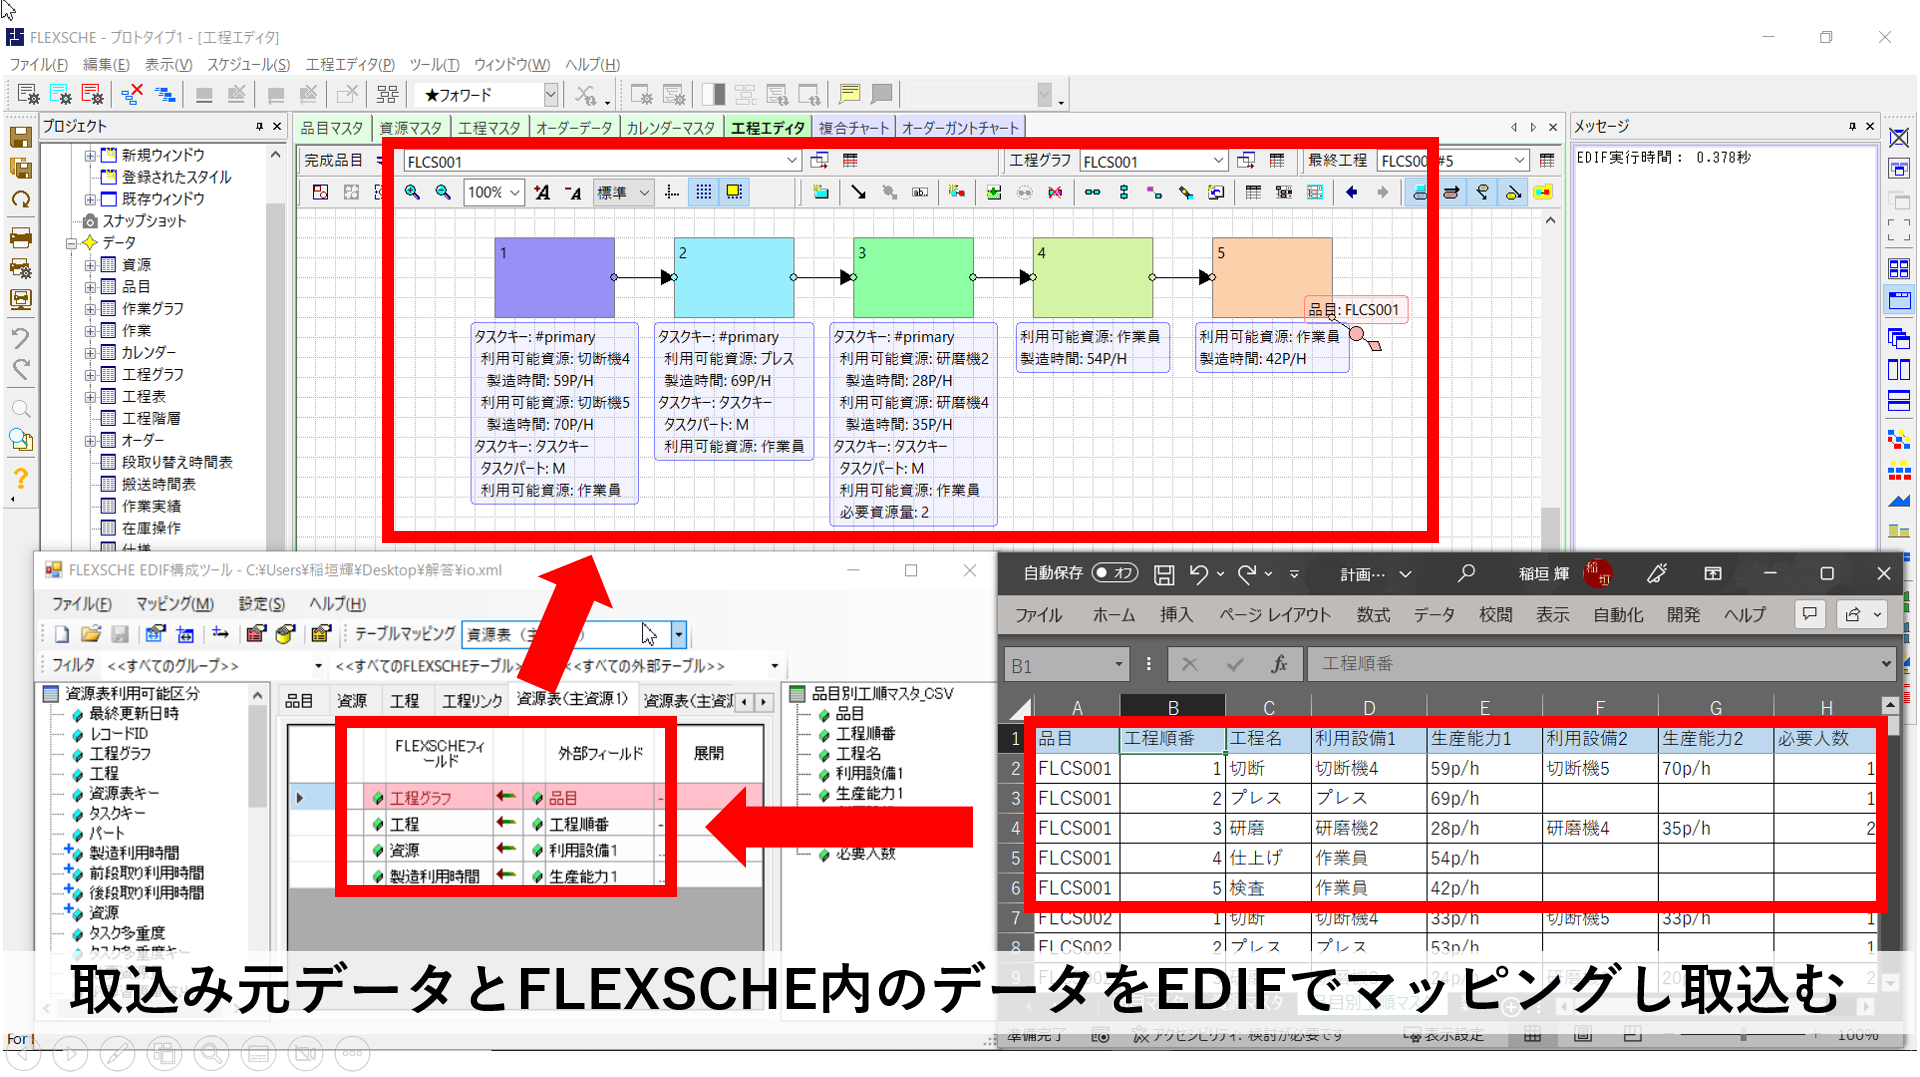
Task: Increase font size in process editor toolbar
Action: (542, 192)
